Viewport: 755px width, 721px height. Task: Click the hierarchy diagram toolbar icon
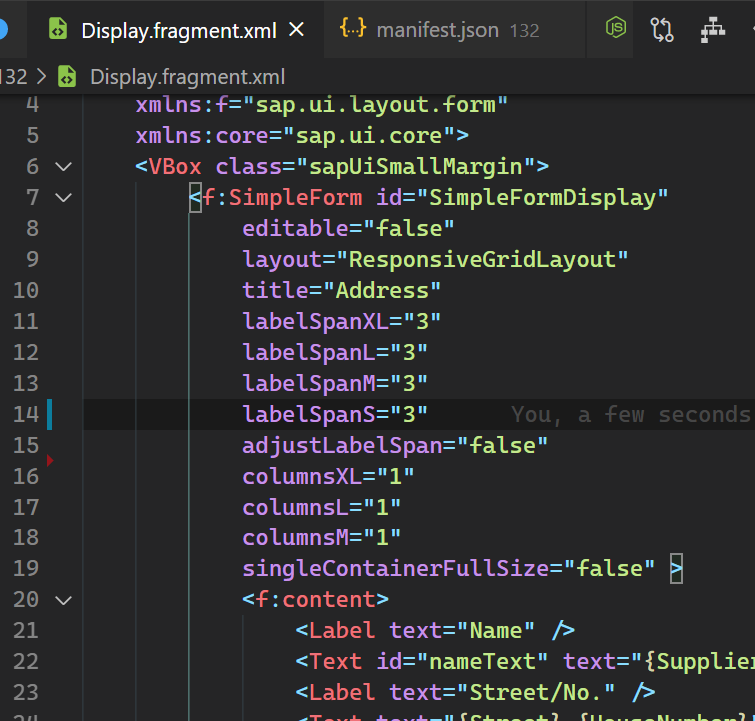click(713, 30)
